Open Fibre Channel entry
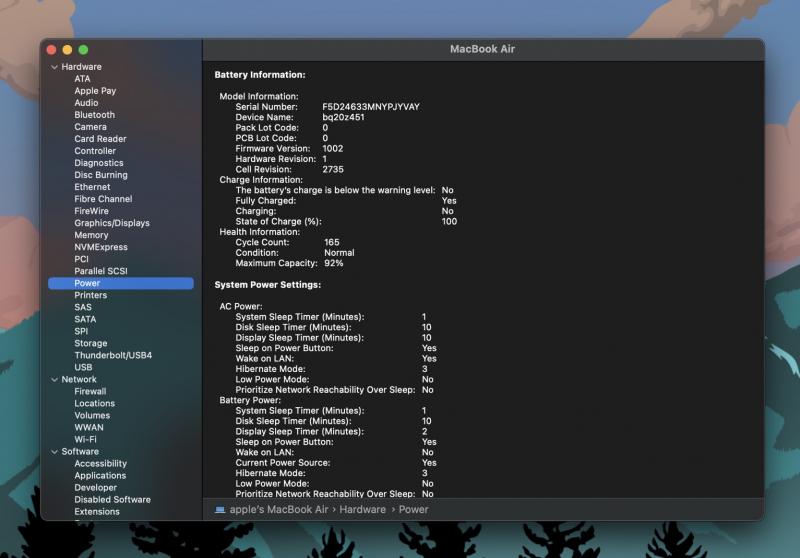 click(103, 199)
